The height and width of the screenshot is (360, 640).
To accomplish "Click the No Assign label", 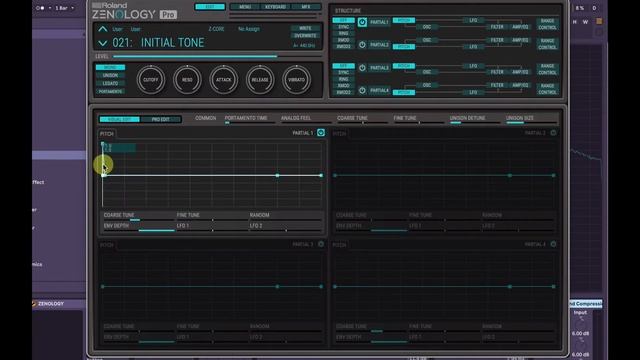I will [249, 29].
